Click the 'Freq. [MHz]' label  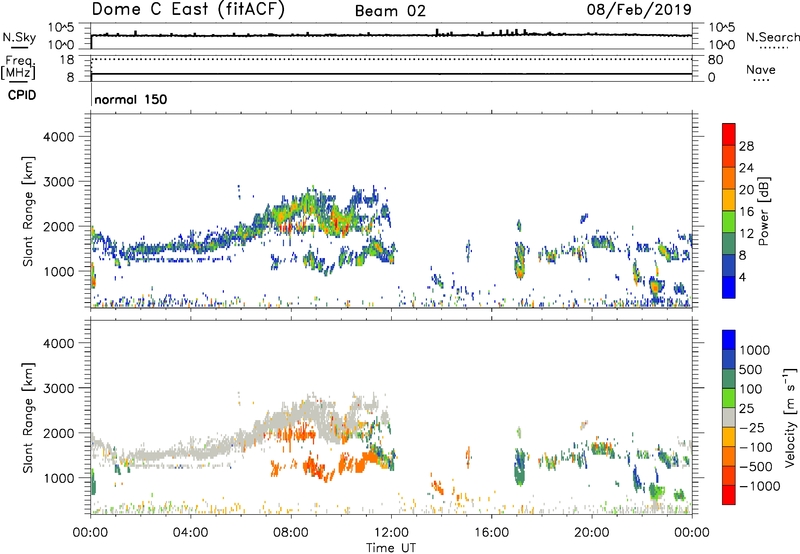pos(19,67)
